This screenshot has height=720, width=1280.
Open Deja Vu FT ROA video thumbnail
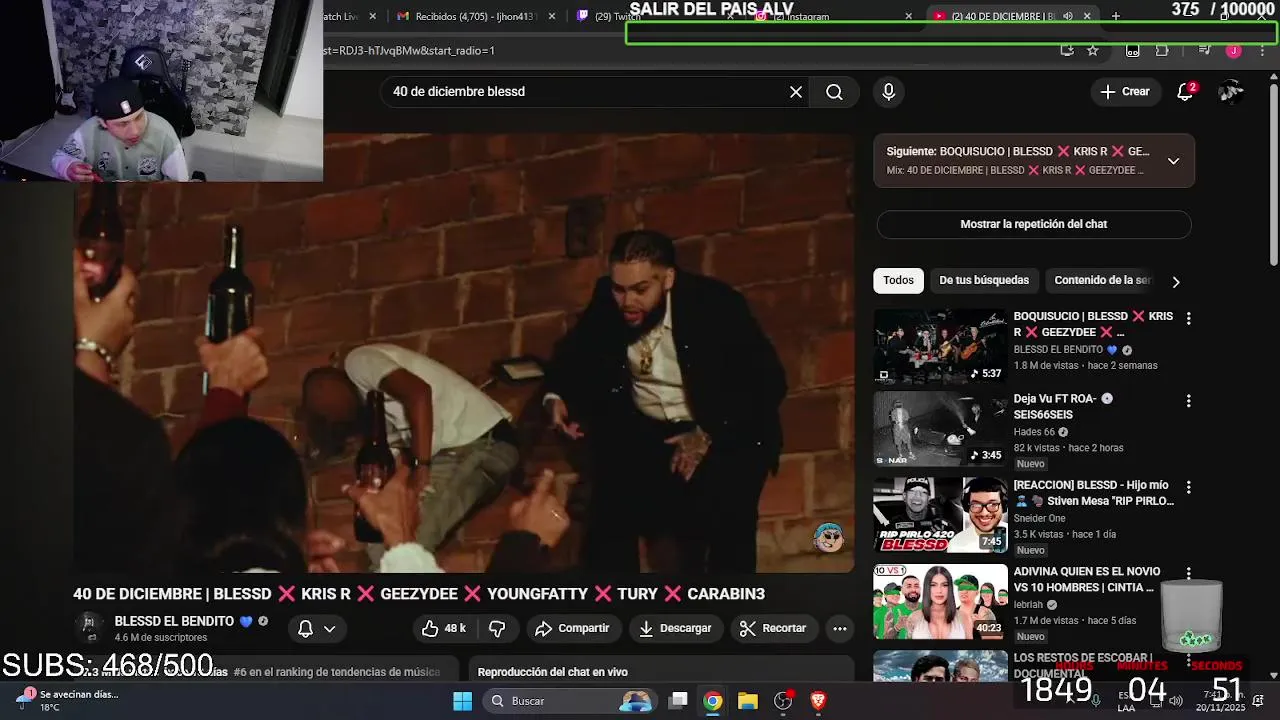pos(941,429)
